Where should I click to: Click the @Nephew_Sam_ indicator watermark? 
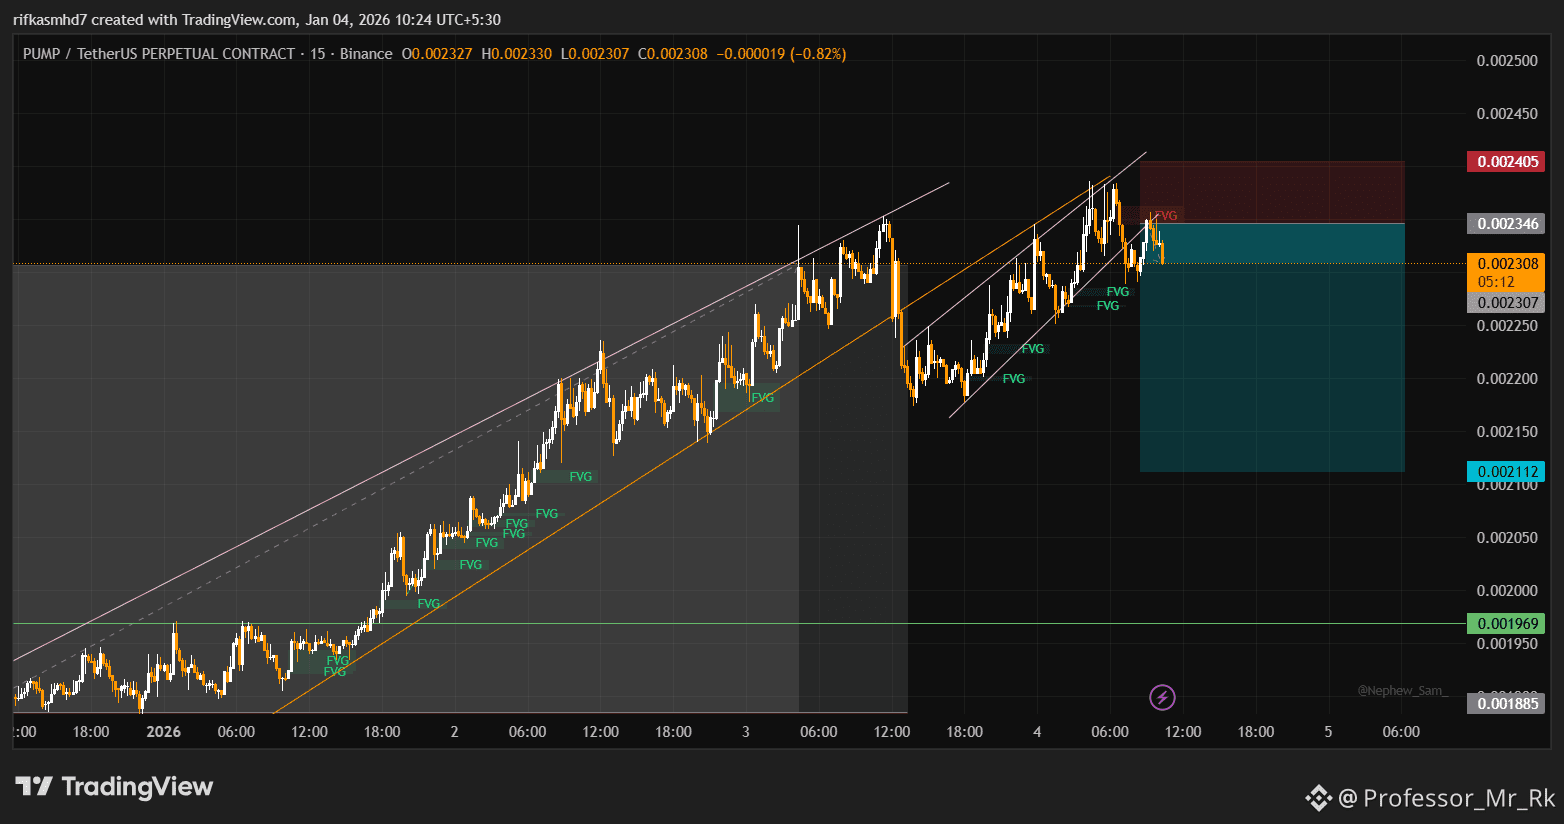coord(1401,691)
